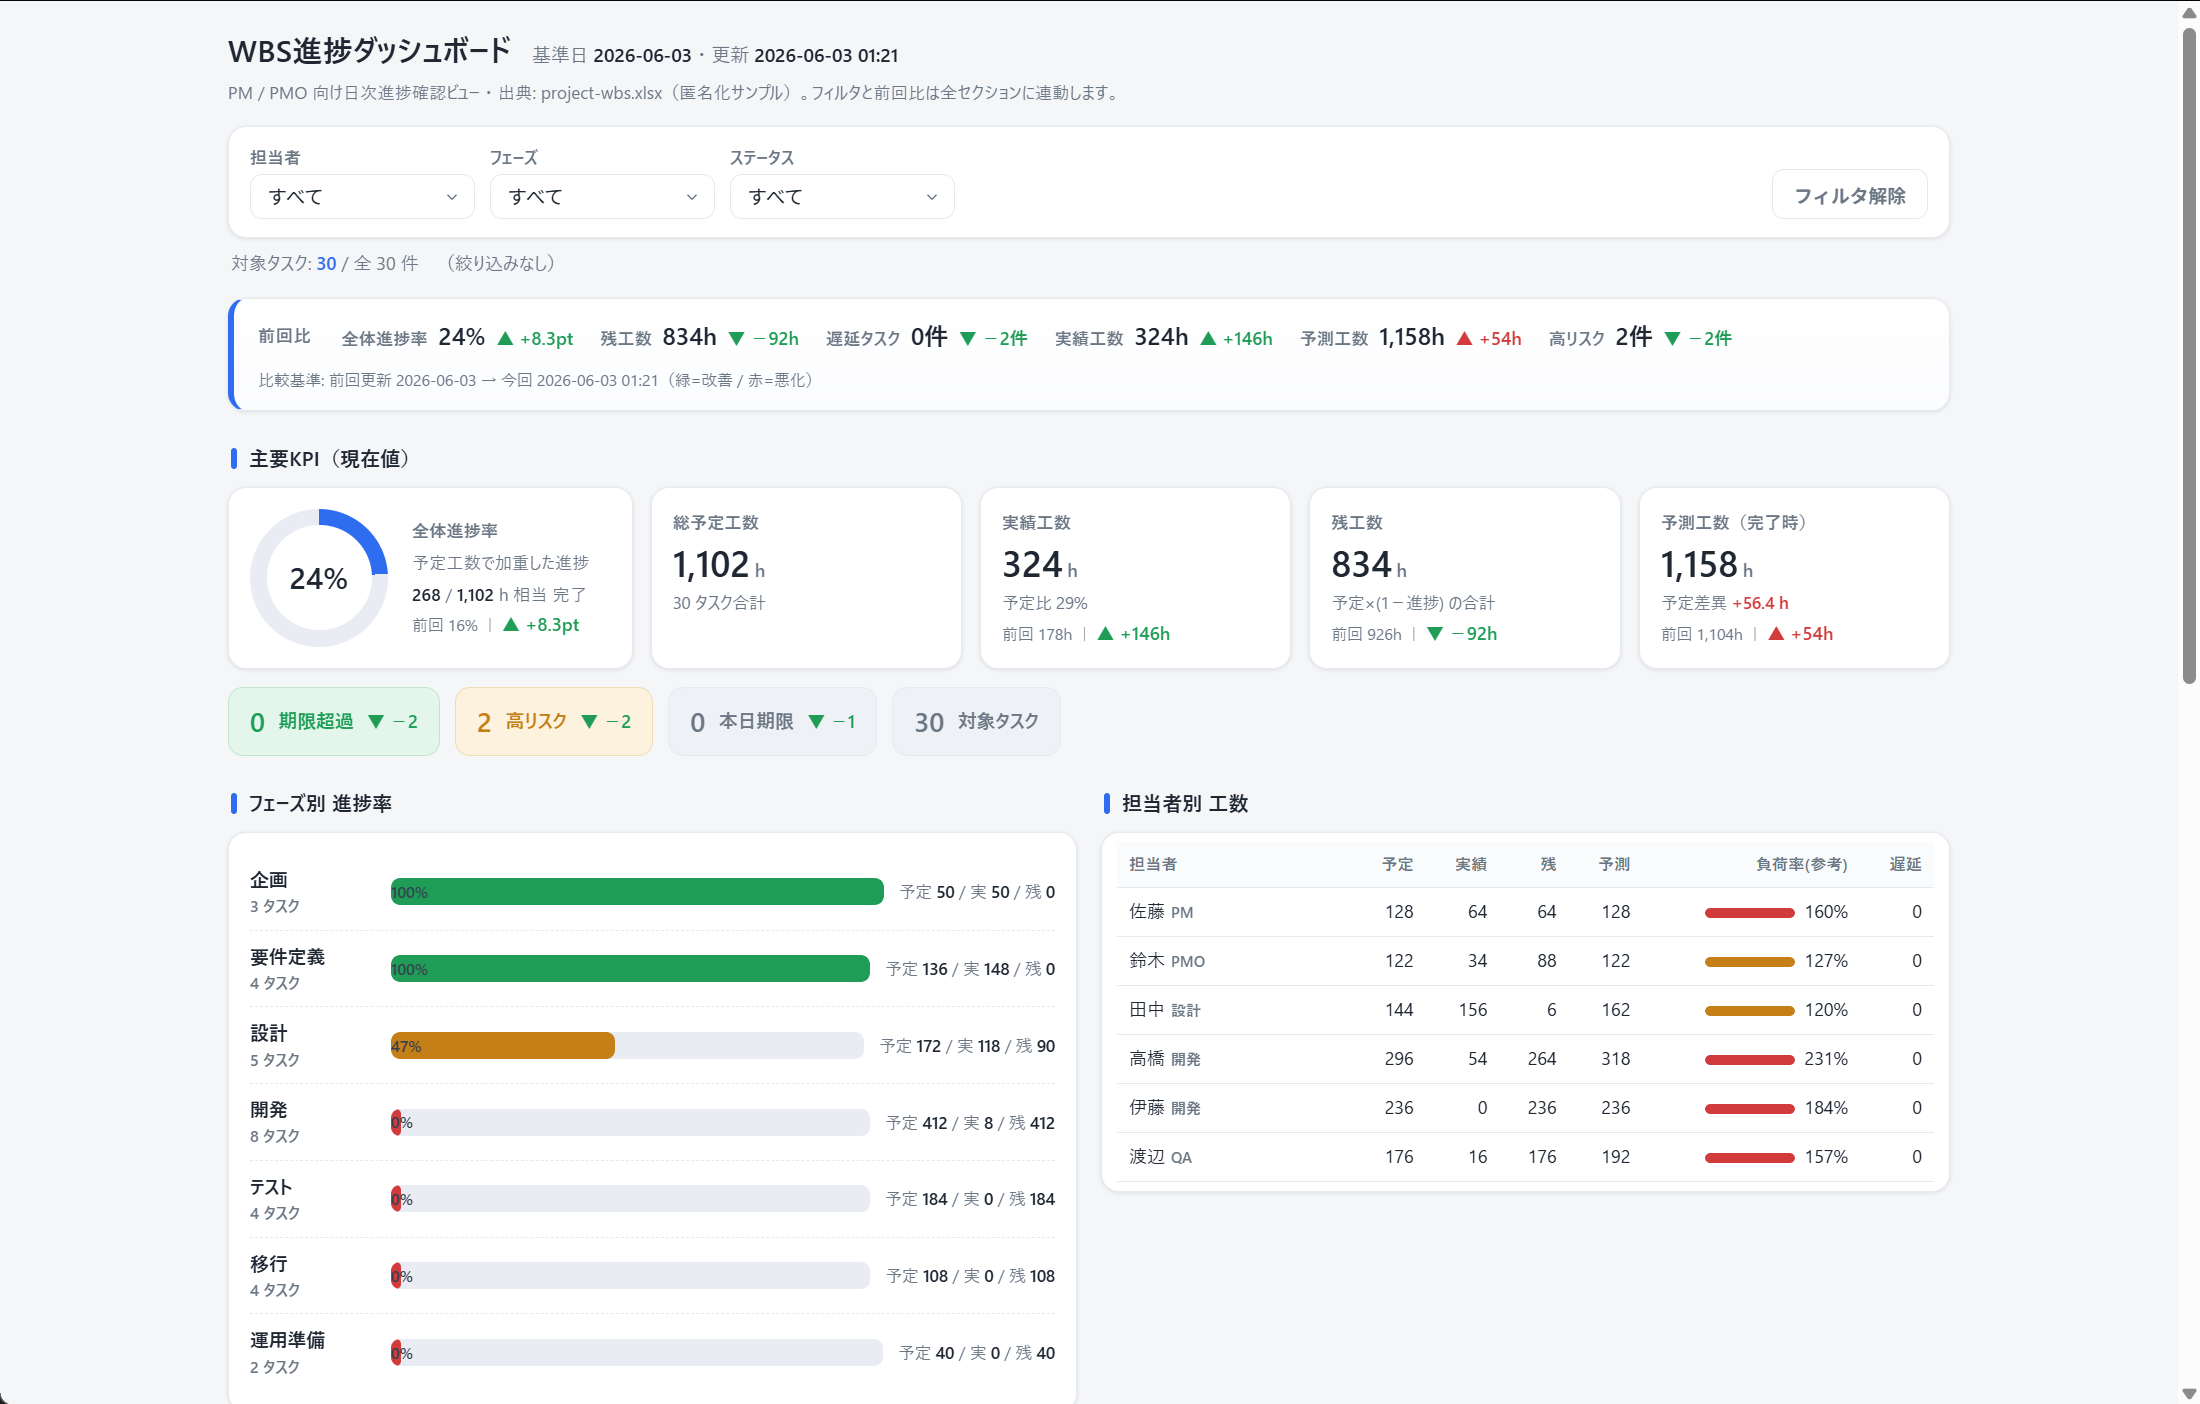Click the 負荷率(参考) column header
2200x1404 pixels.
point(1801,864)
